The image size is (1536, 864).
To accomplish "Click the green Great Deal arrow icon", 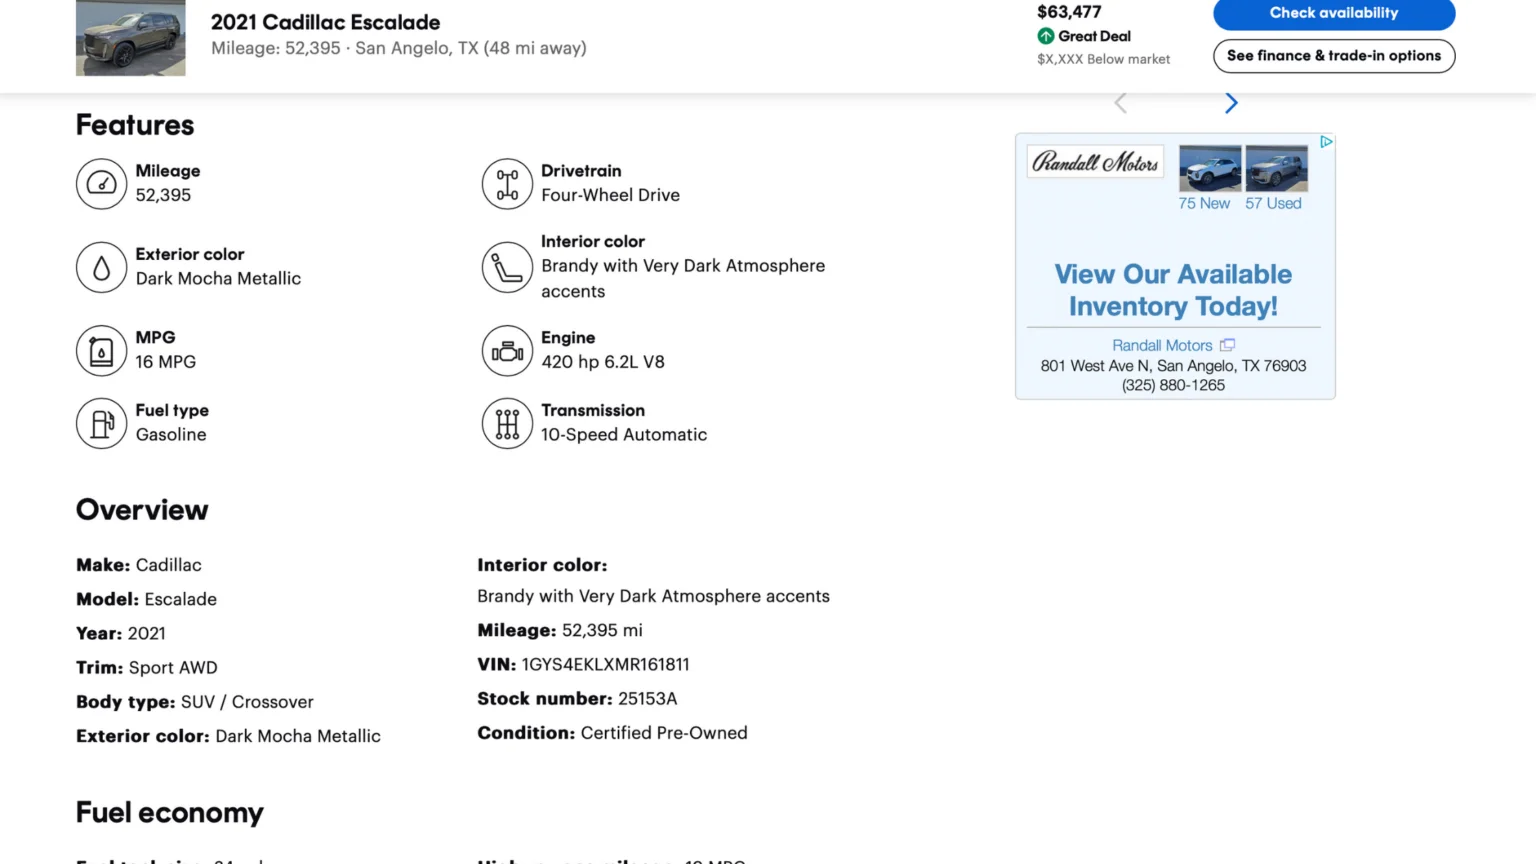I will point(1046,36).
